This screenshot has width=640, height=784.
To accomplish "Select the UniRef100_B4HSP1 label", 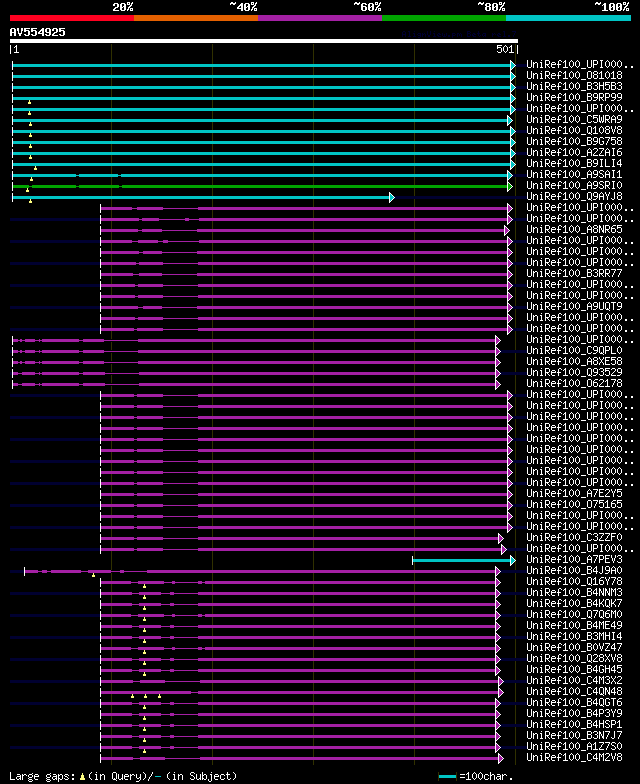I will click(574, 724).
